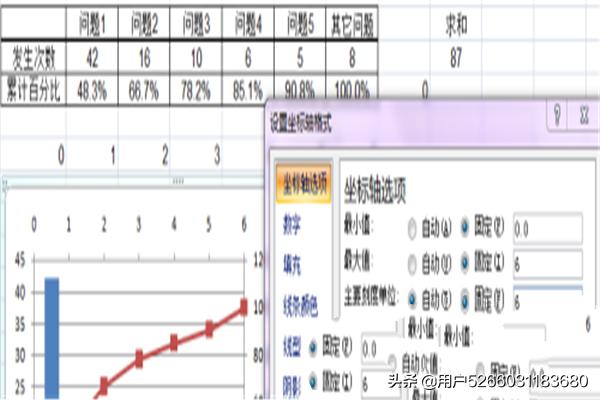Choose 固定 for 主要刻度单位
Viewport: 600px width, 400px height.
click(x=463, y=299)
